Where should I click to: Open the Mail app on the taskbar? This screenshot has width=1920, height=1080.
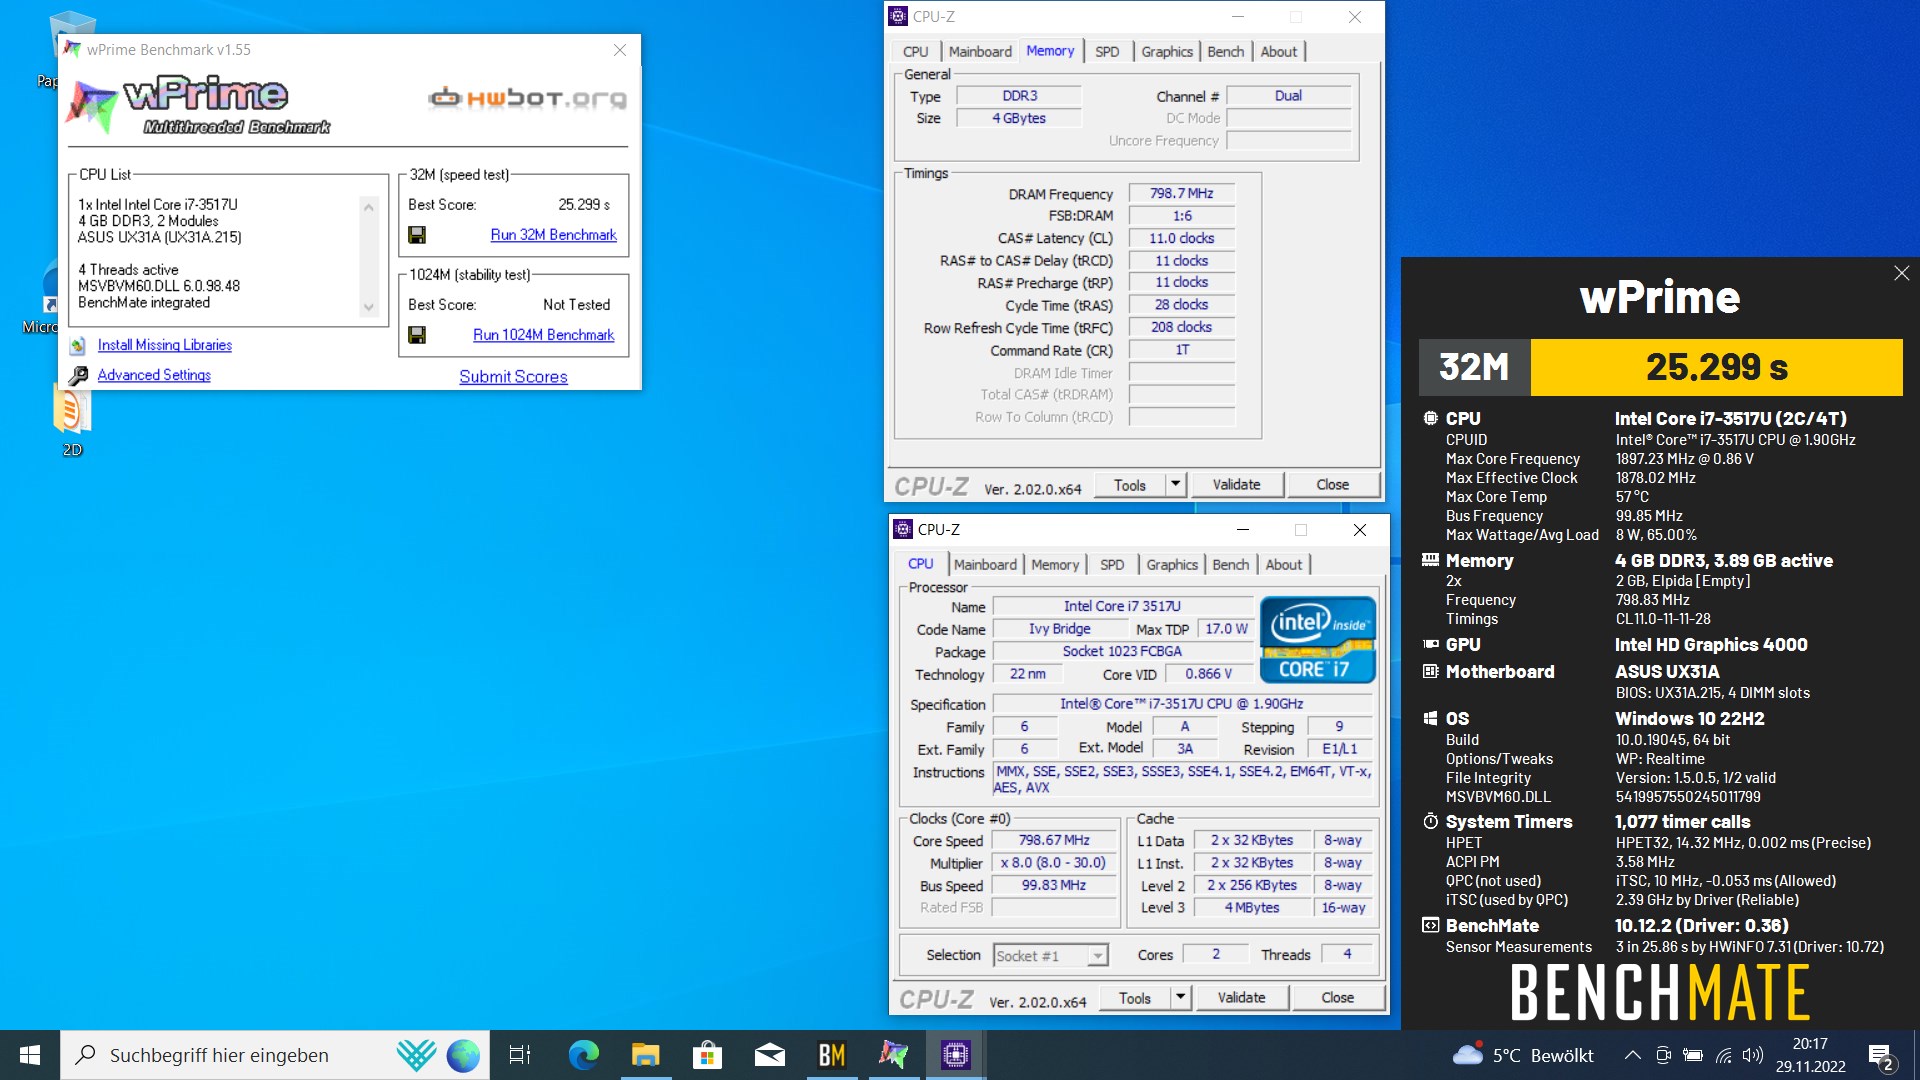769,1055
